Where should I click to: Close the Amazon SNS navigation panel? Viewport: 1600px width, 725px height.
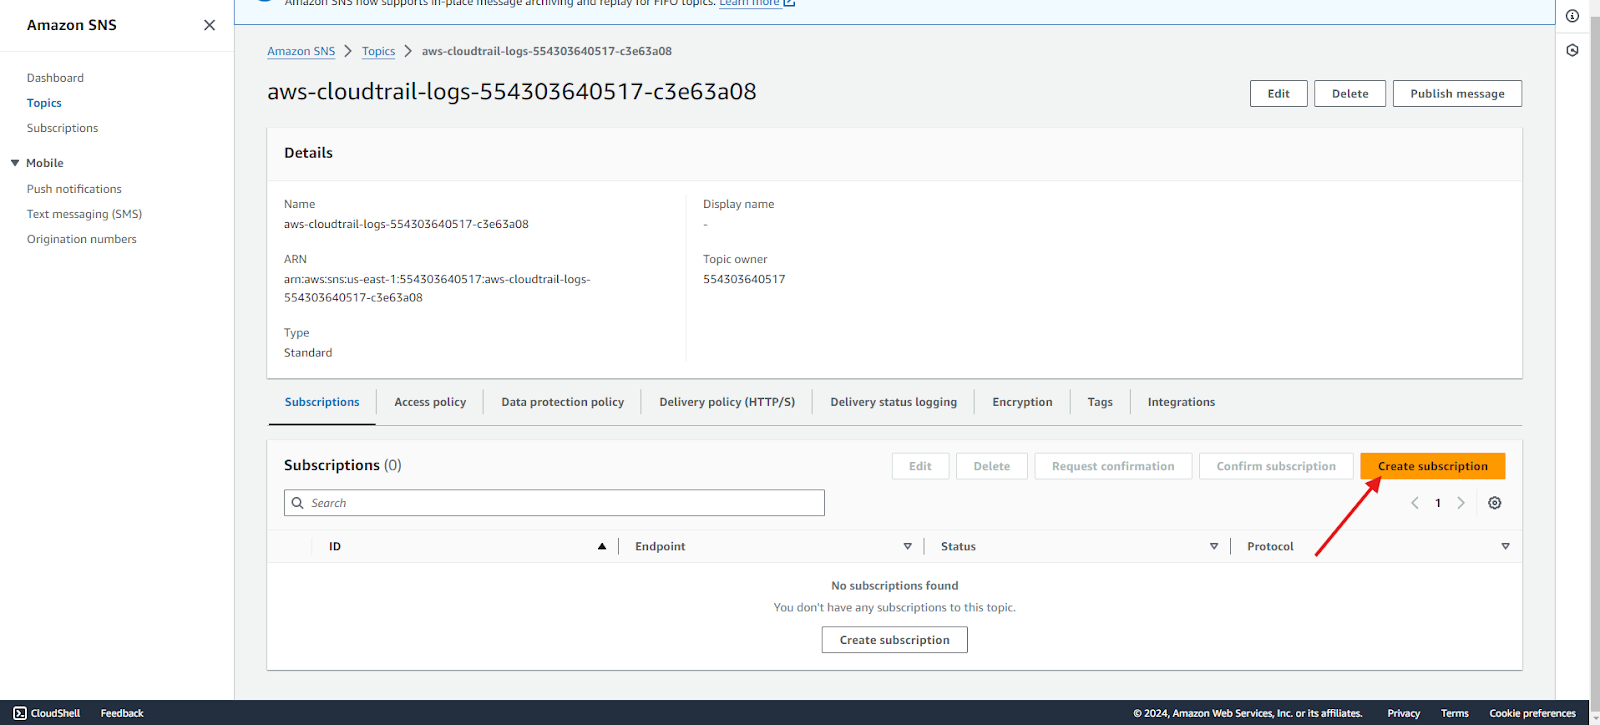[x=209, y=25]
